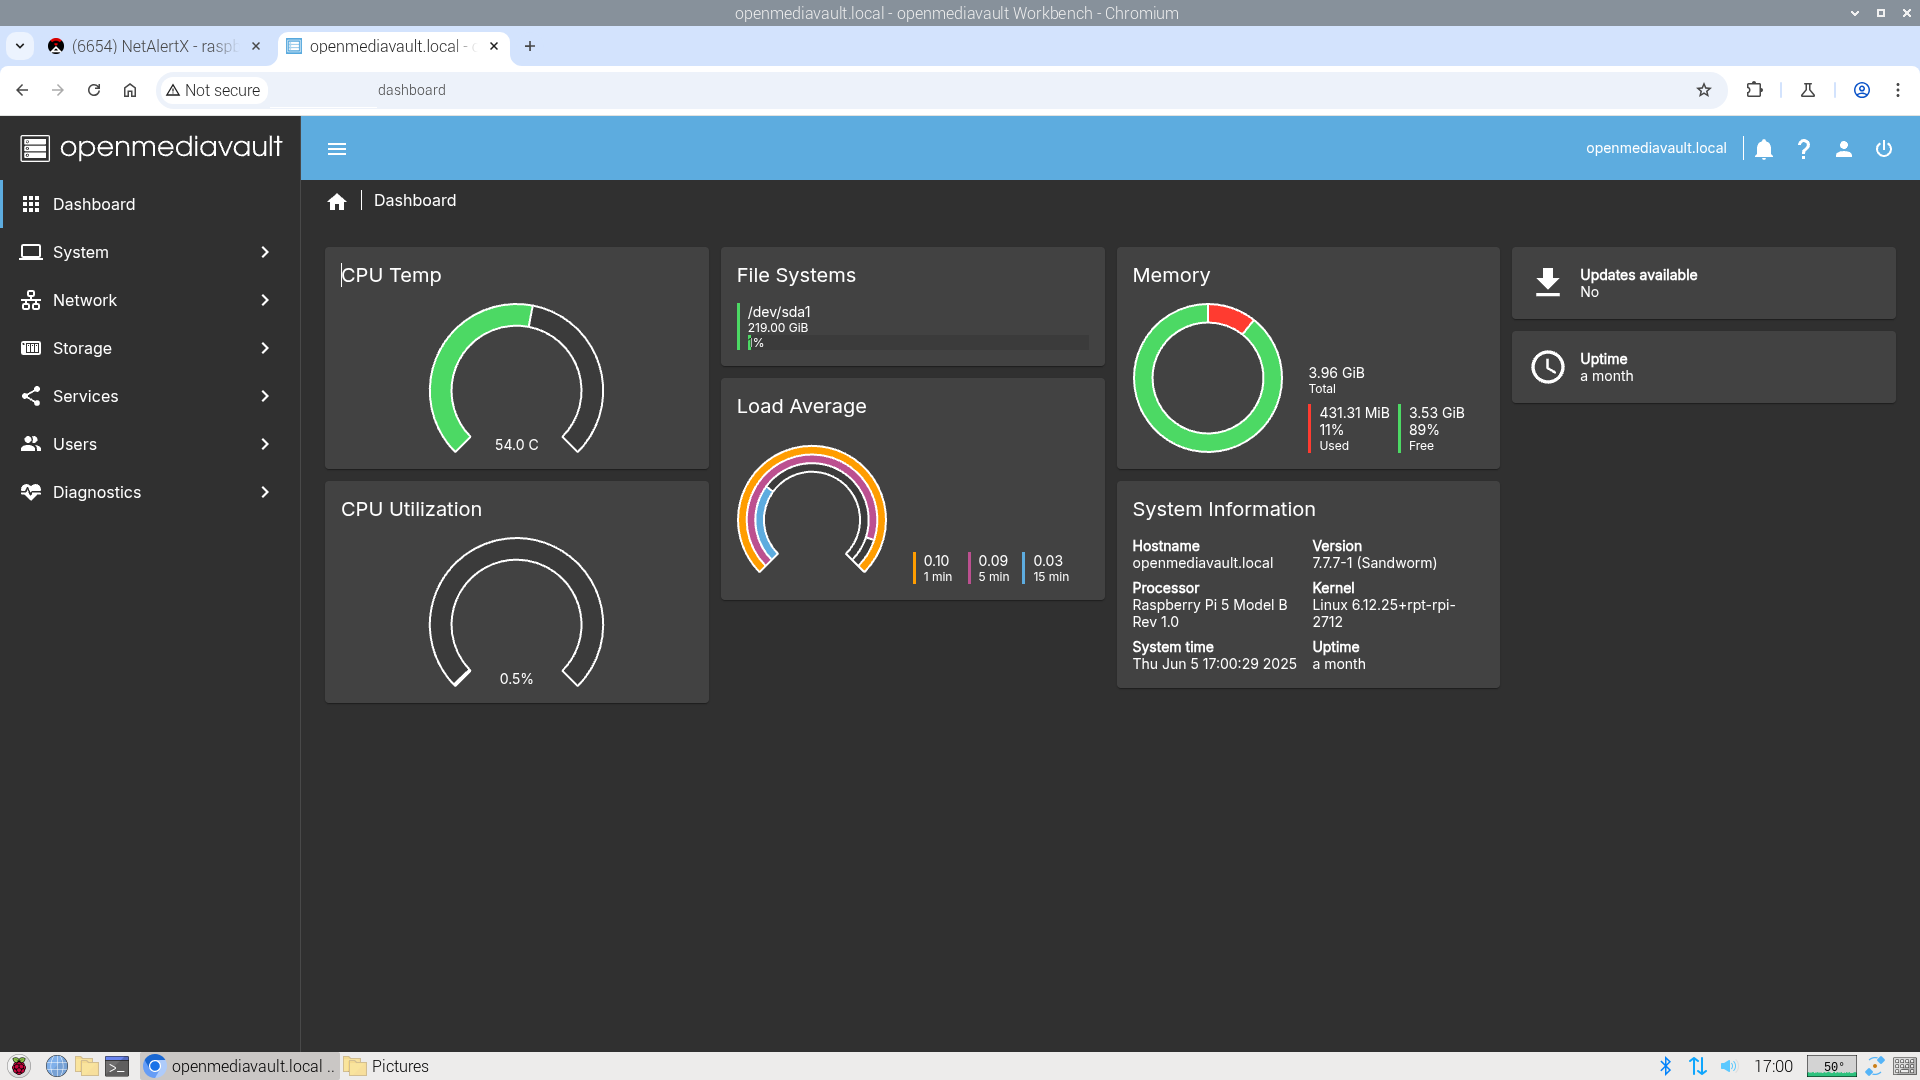Click the openmediavault.local hostname in header
The image size is (1920, 1080).
pos(1656,148)
